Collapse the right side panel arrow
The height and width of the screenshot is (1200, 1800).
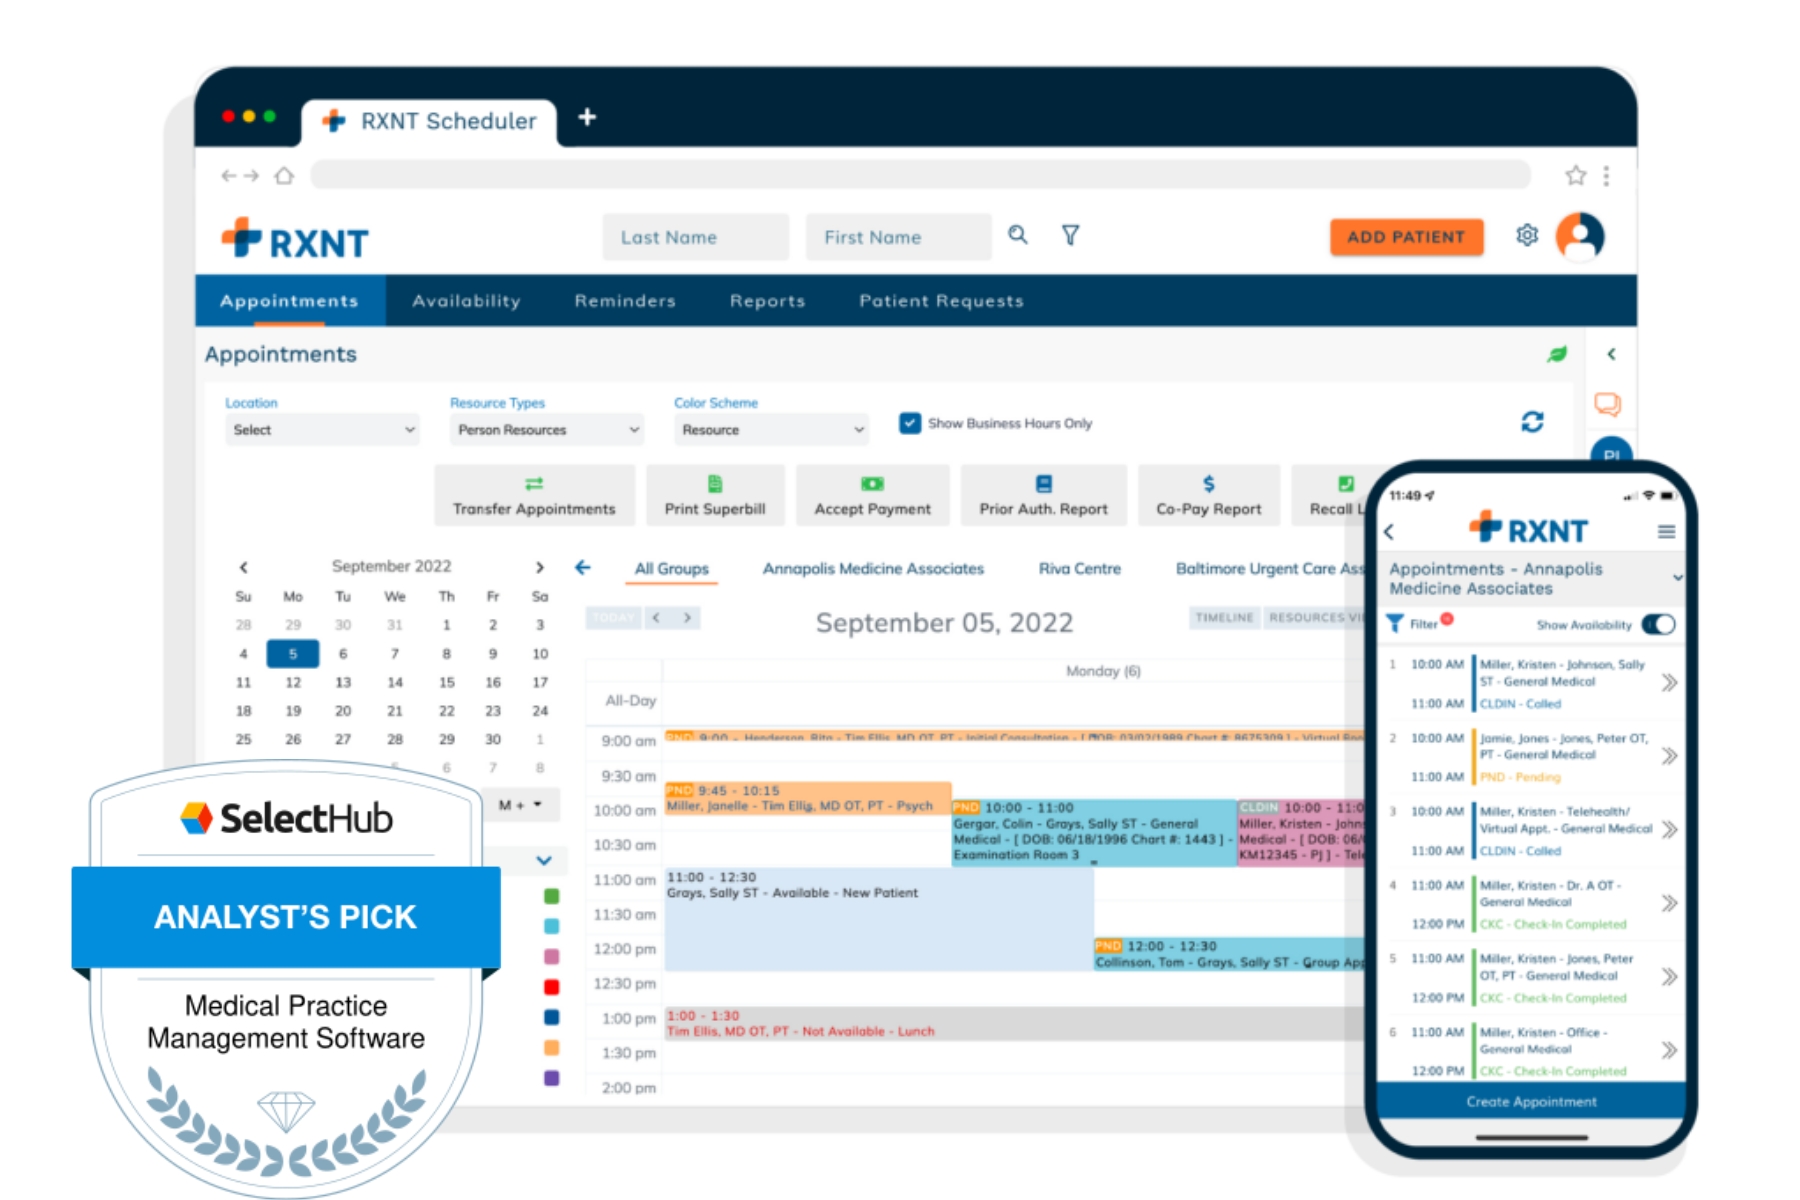point(1611,354)
